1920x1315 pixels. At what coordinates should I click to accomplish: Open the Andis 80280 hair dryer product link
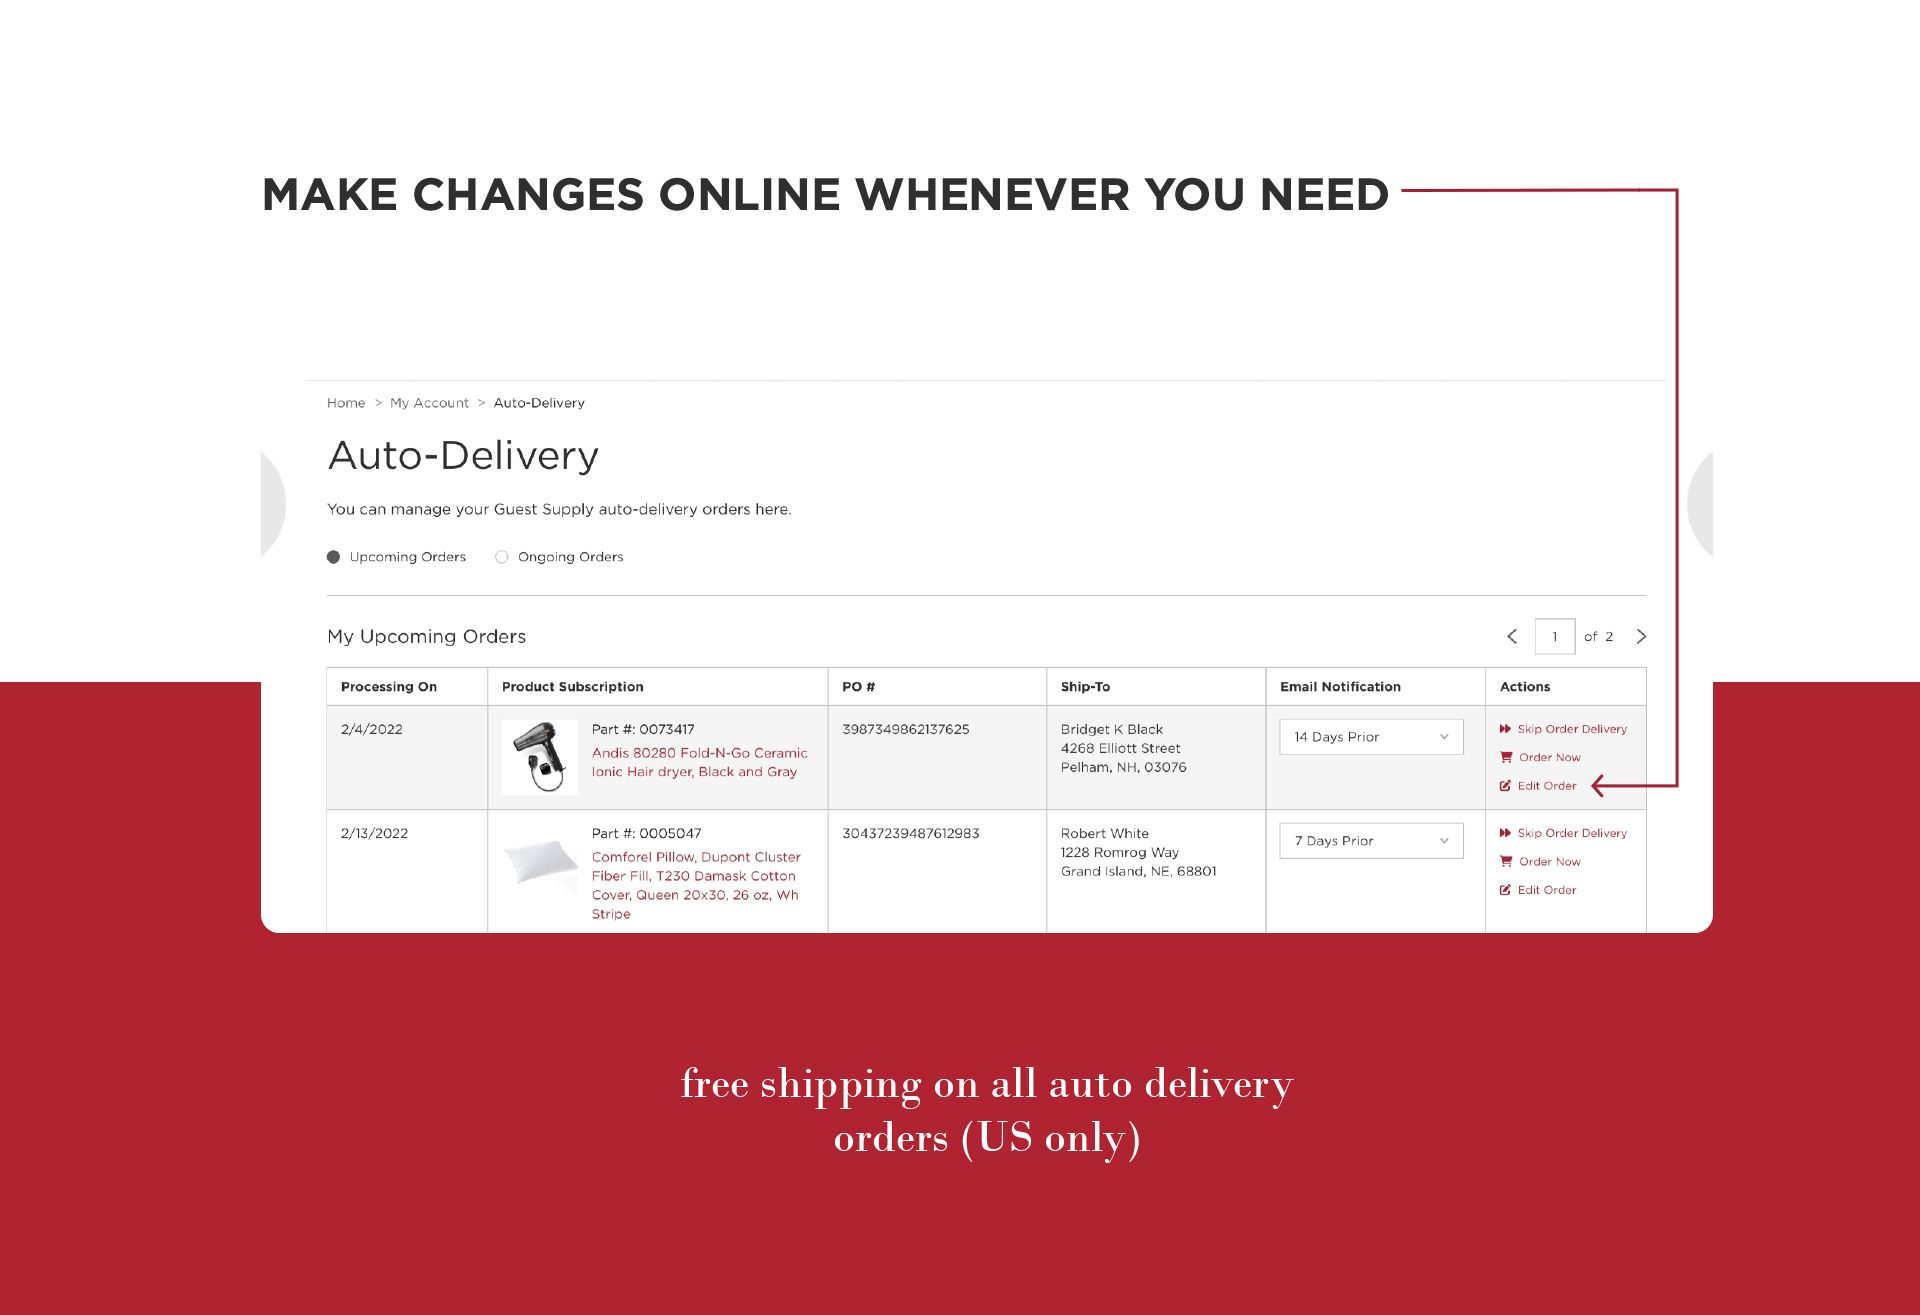coord(700,762)
